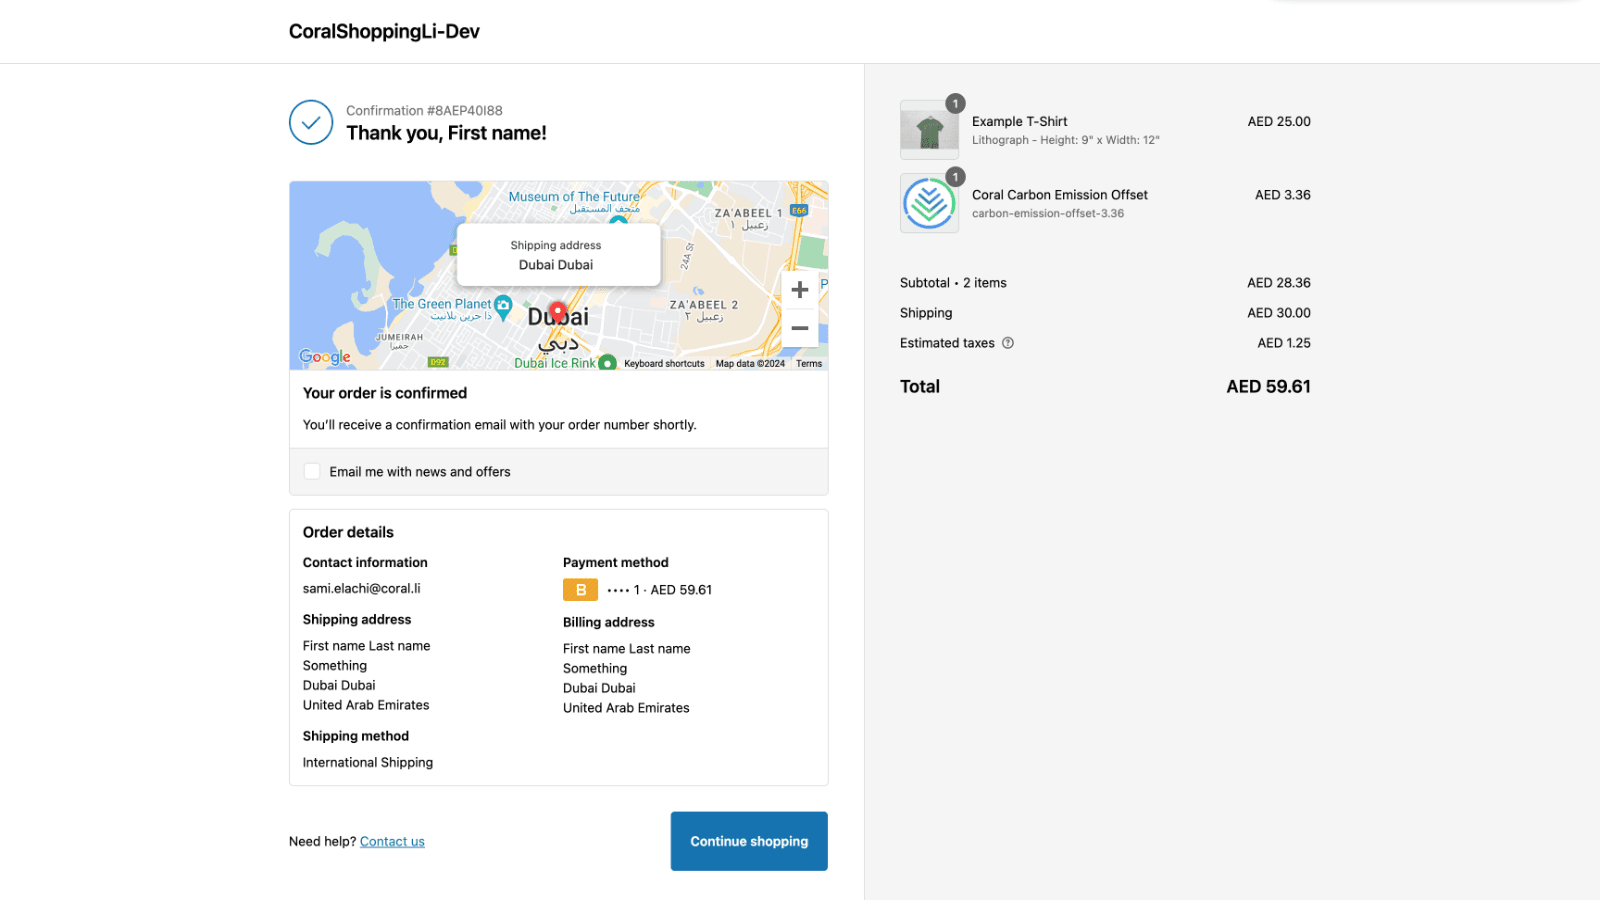This screenshot has width=1600, height=900.
Task: Enable Email me with news and offers
Action: coord(313,472)
